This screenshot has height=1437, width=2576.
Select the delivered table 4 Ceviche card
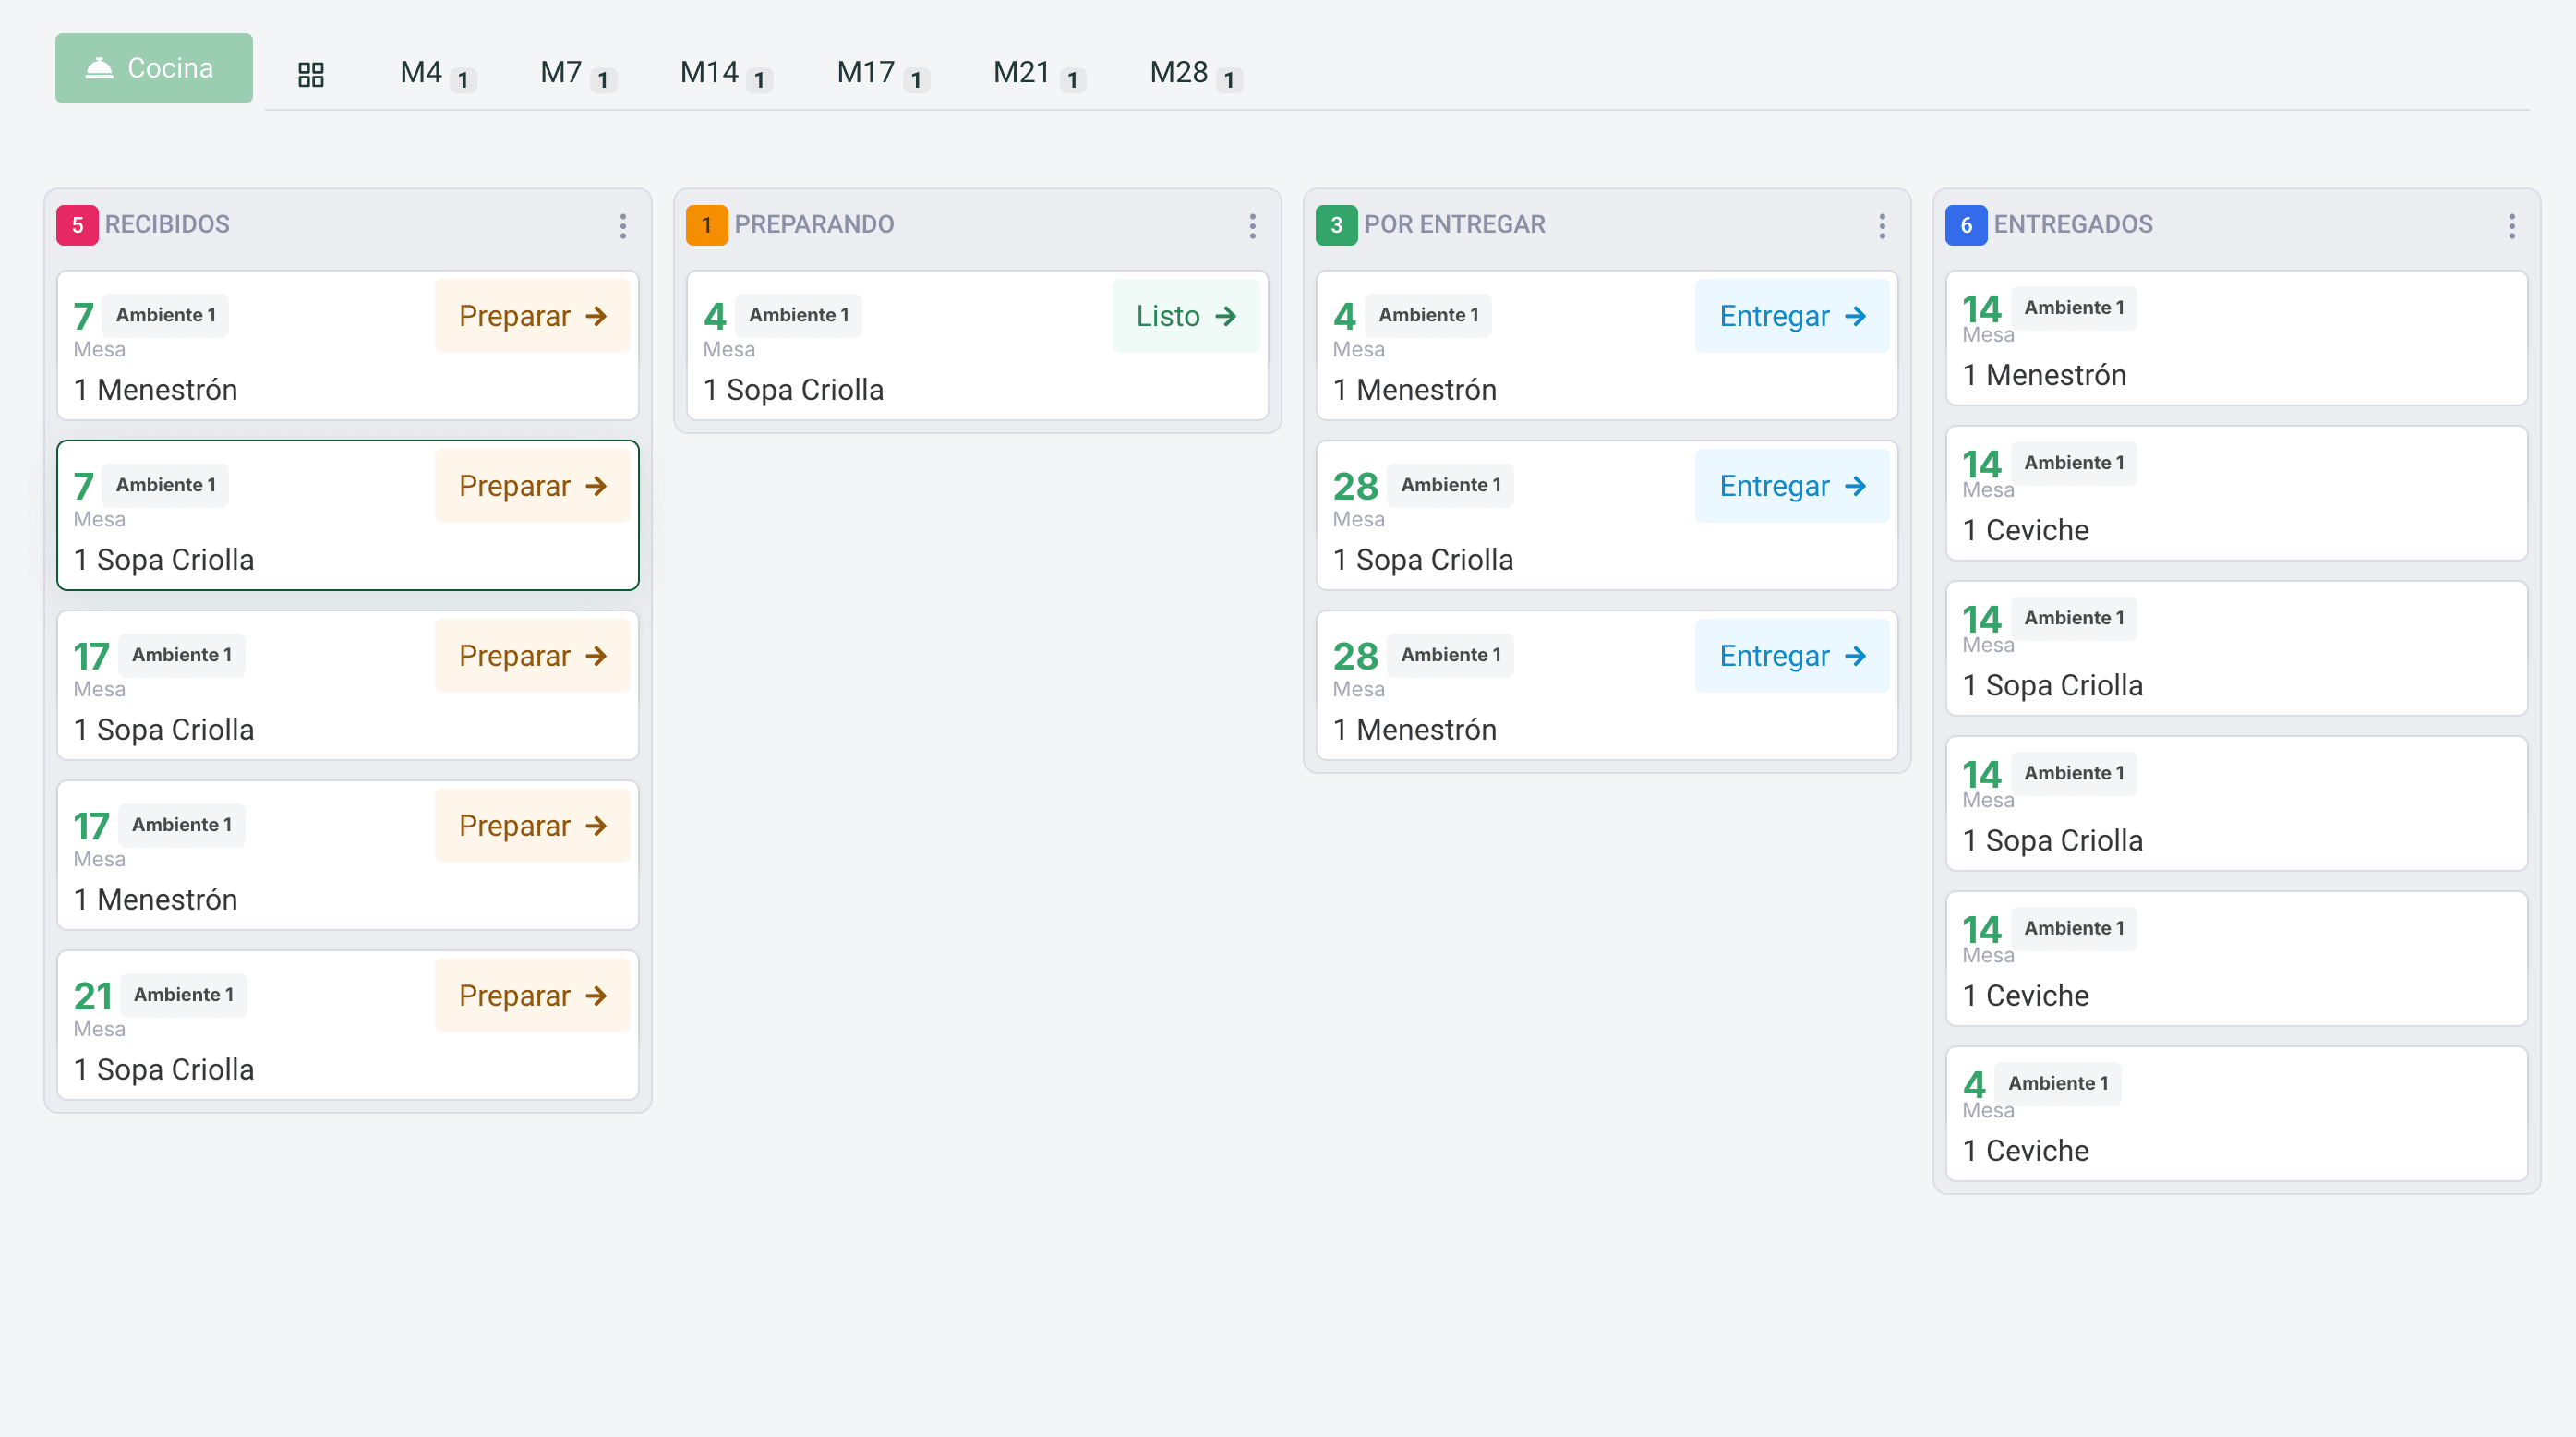[2235, 1113]
